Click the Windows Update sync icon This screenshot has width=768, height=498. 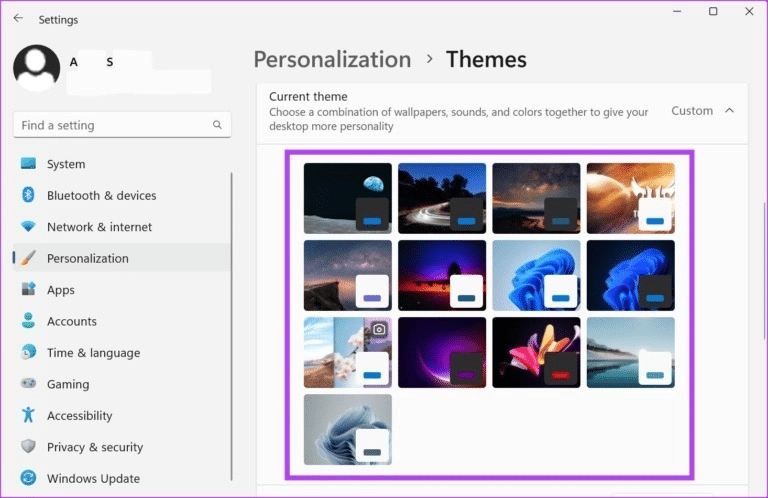click(x=28, y=478)
